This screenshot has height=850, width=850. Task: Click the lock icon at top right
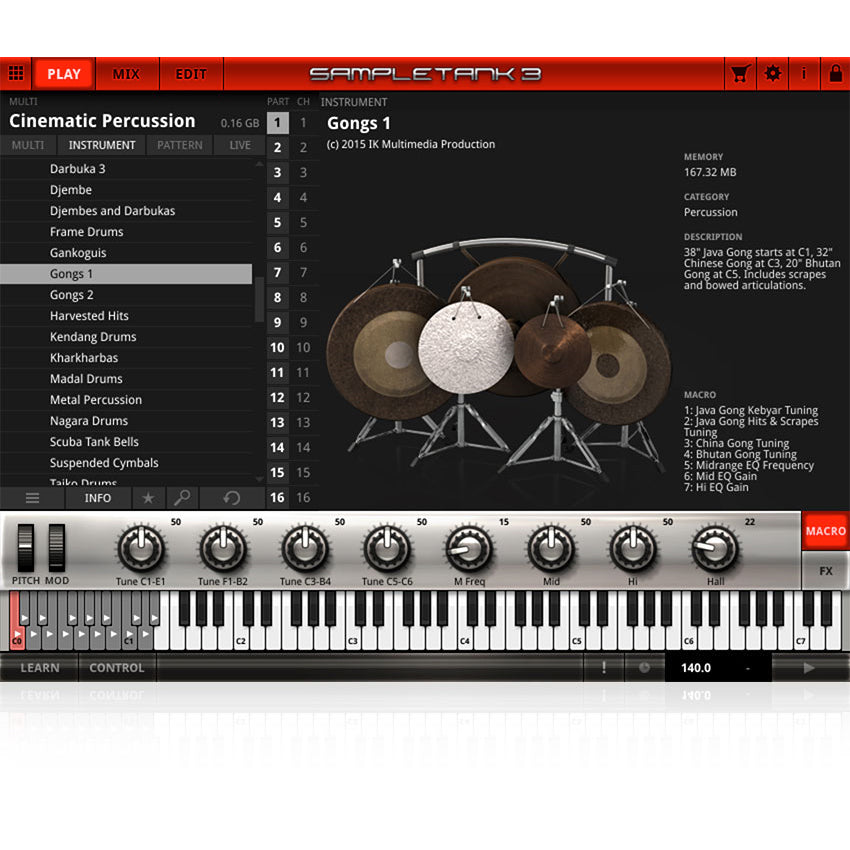[836, 73]
